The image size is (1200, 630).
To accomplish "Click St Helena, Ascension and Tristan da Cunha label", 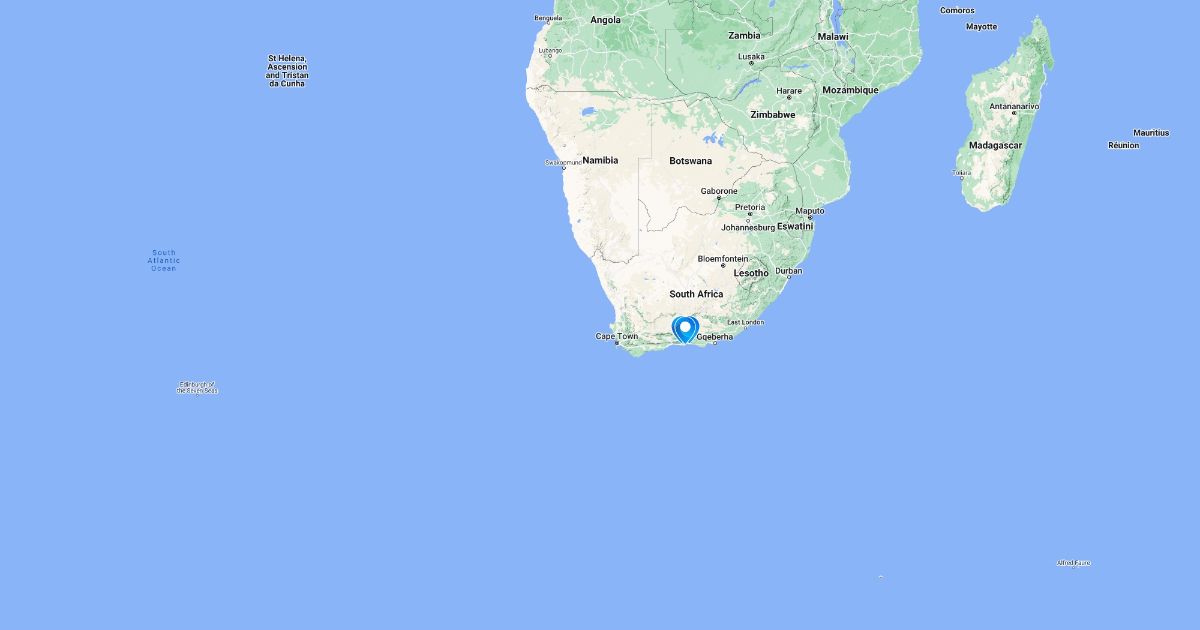I will click(287, 71).
